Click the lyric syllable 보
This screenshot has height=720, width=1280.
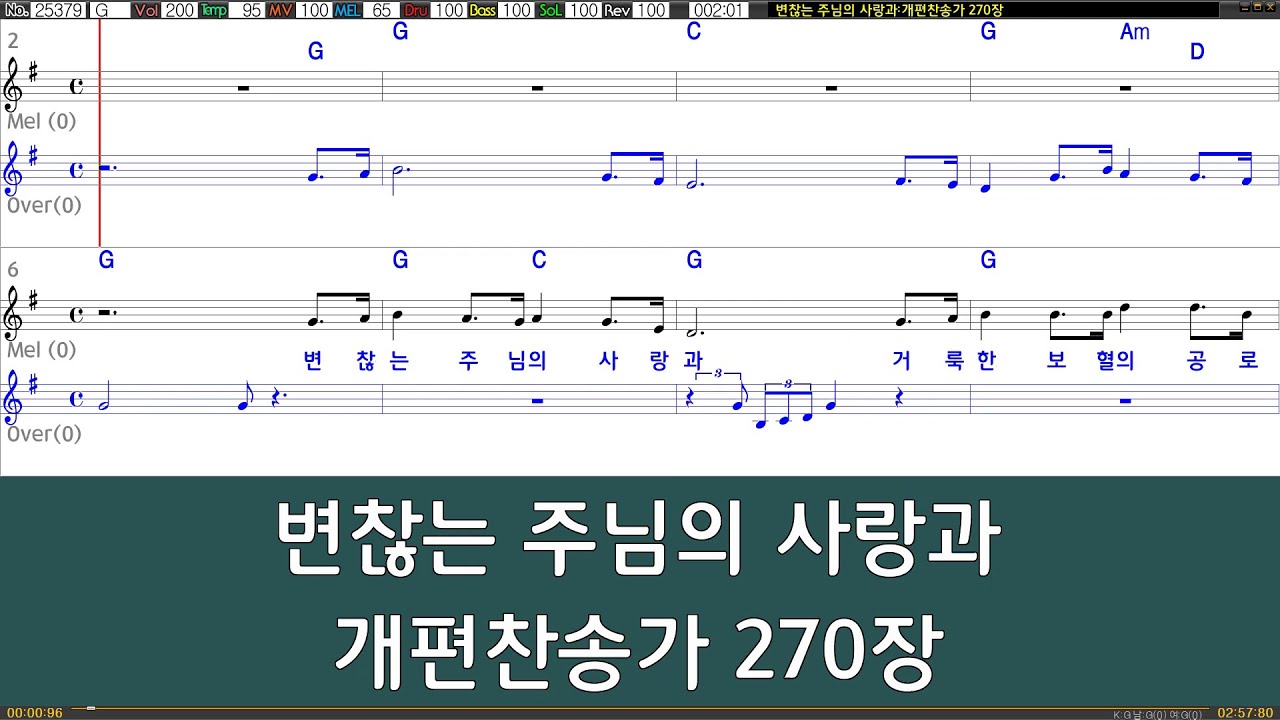coord(1056,361)
